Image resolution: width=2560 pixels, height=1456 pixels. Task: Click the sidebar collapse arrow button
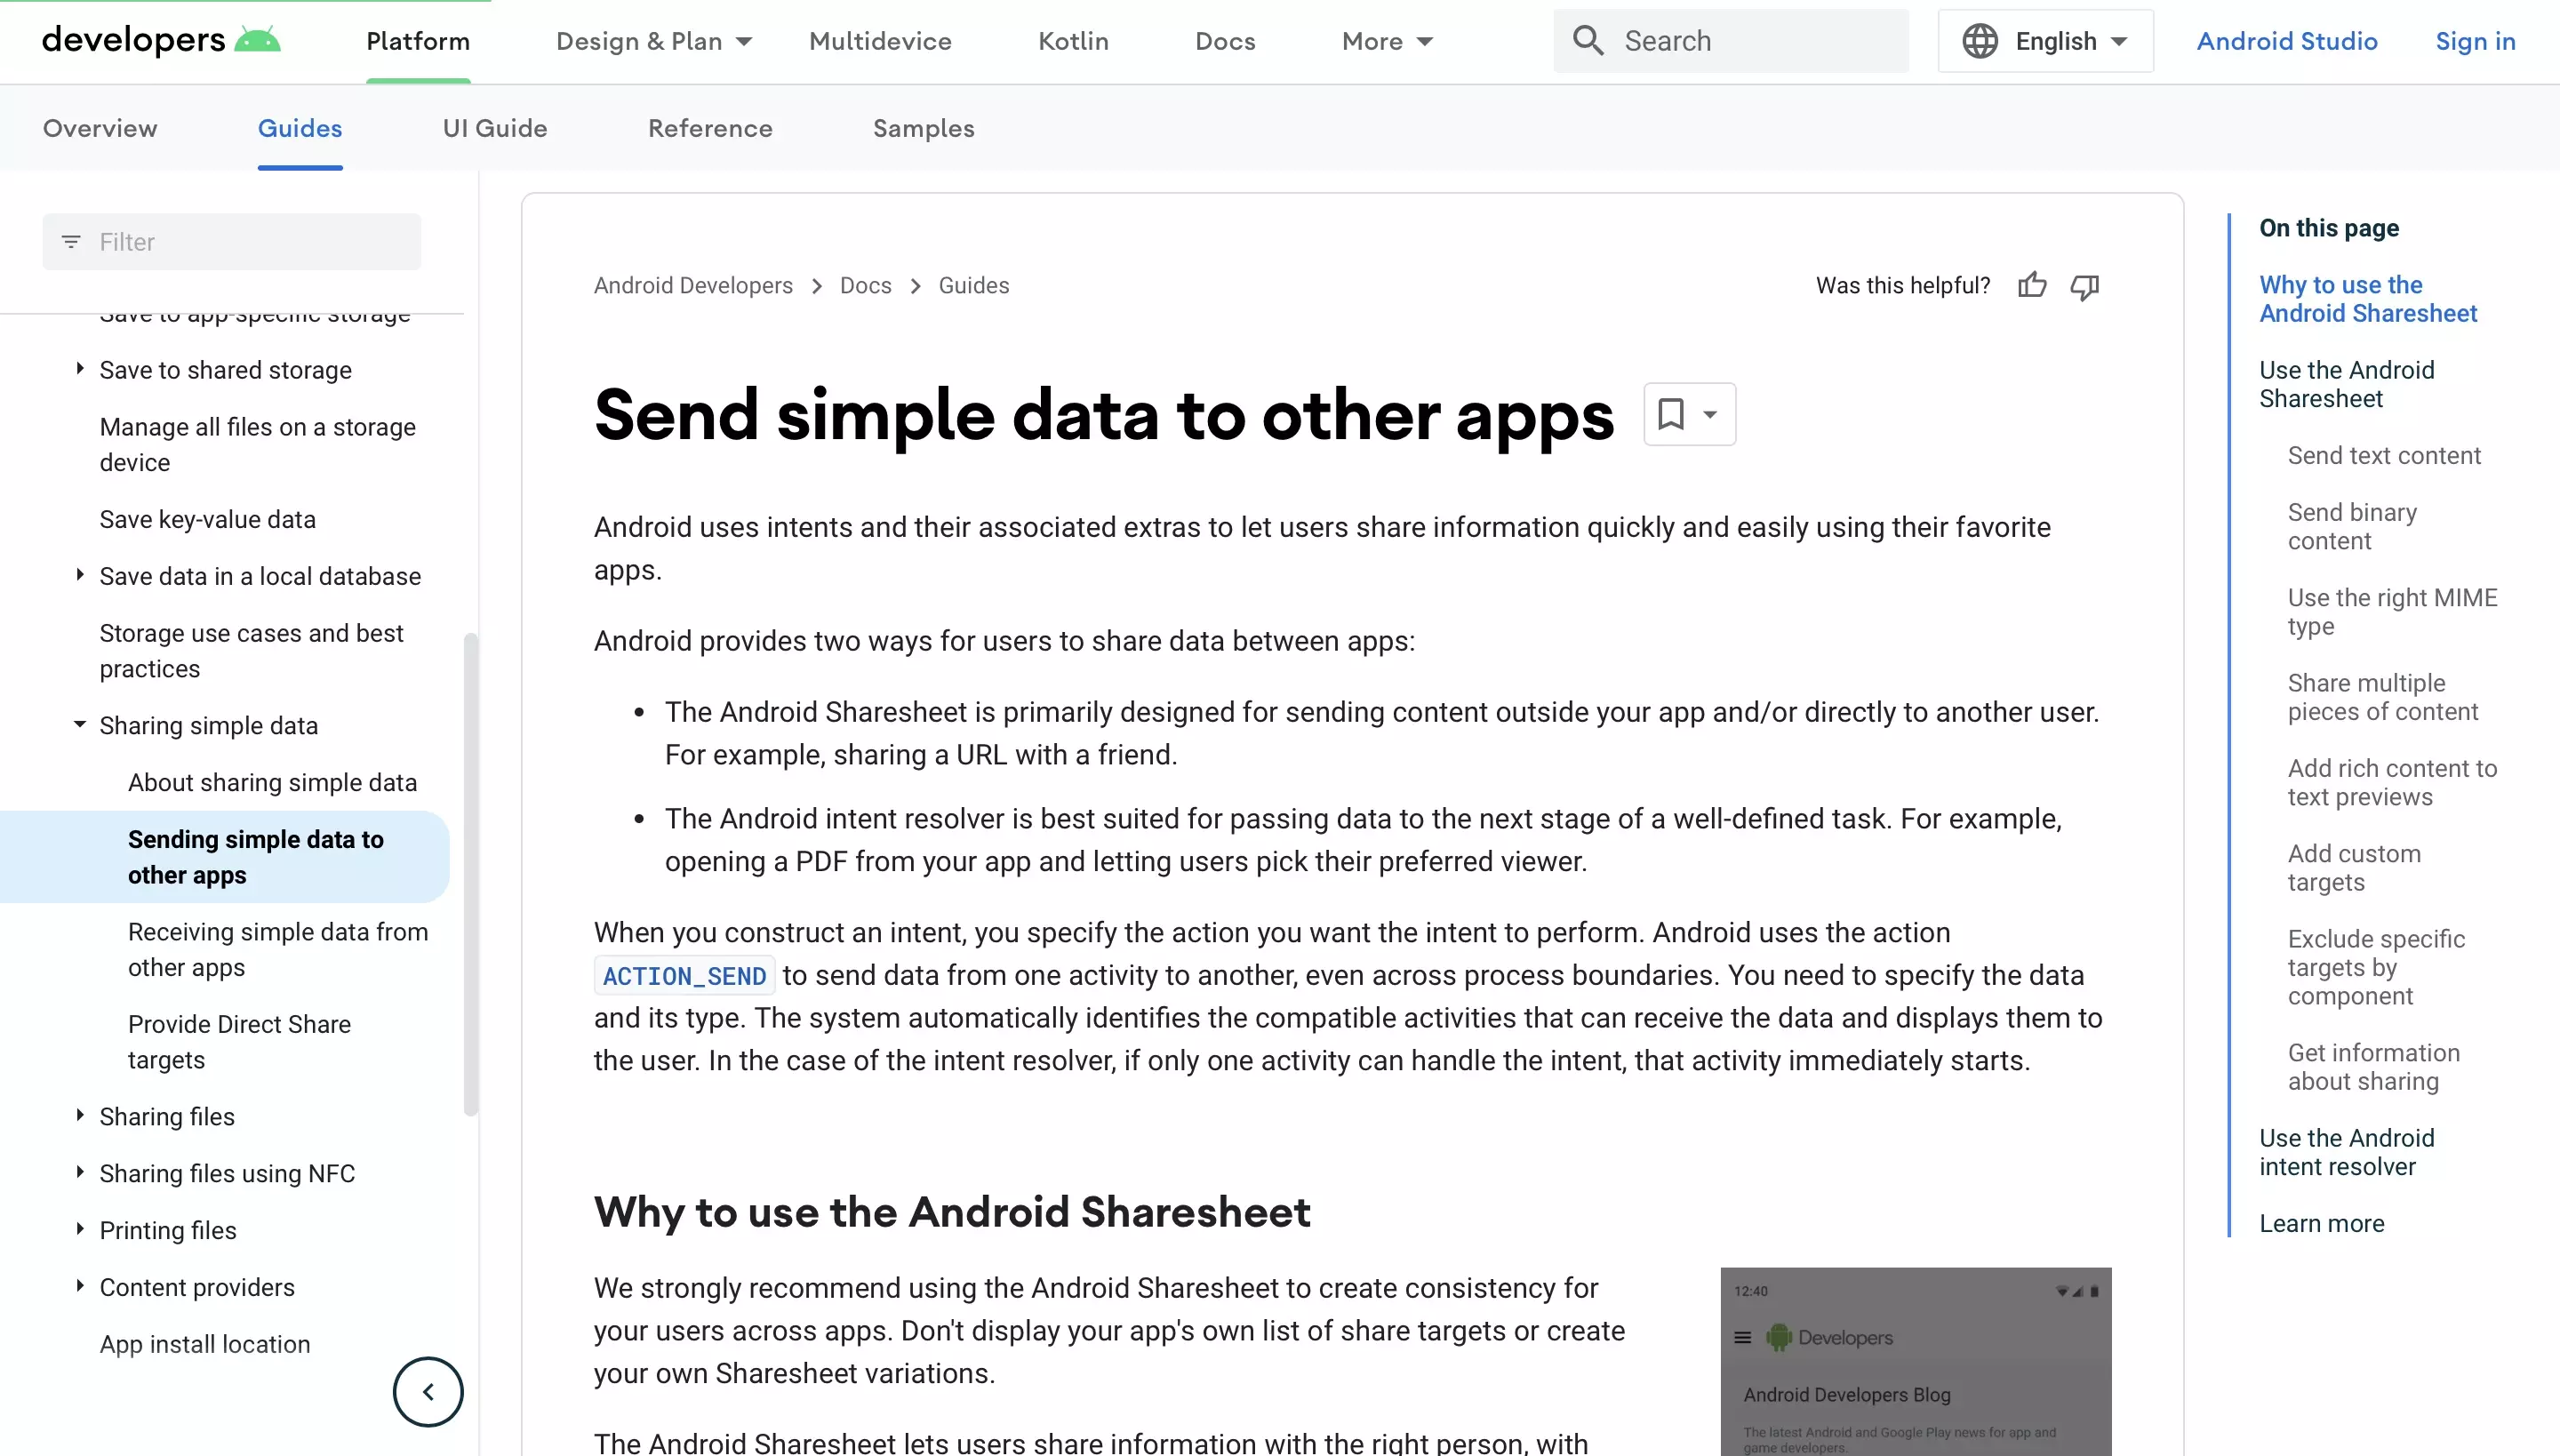[428, 1391]
